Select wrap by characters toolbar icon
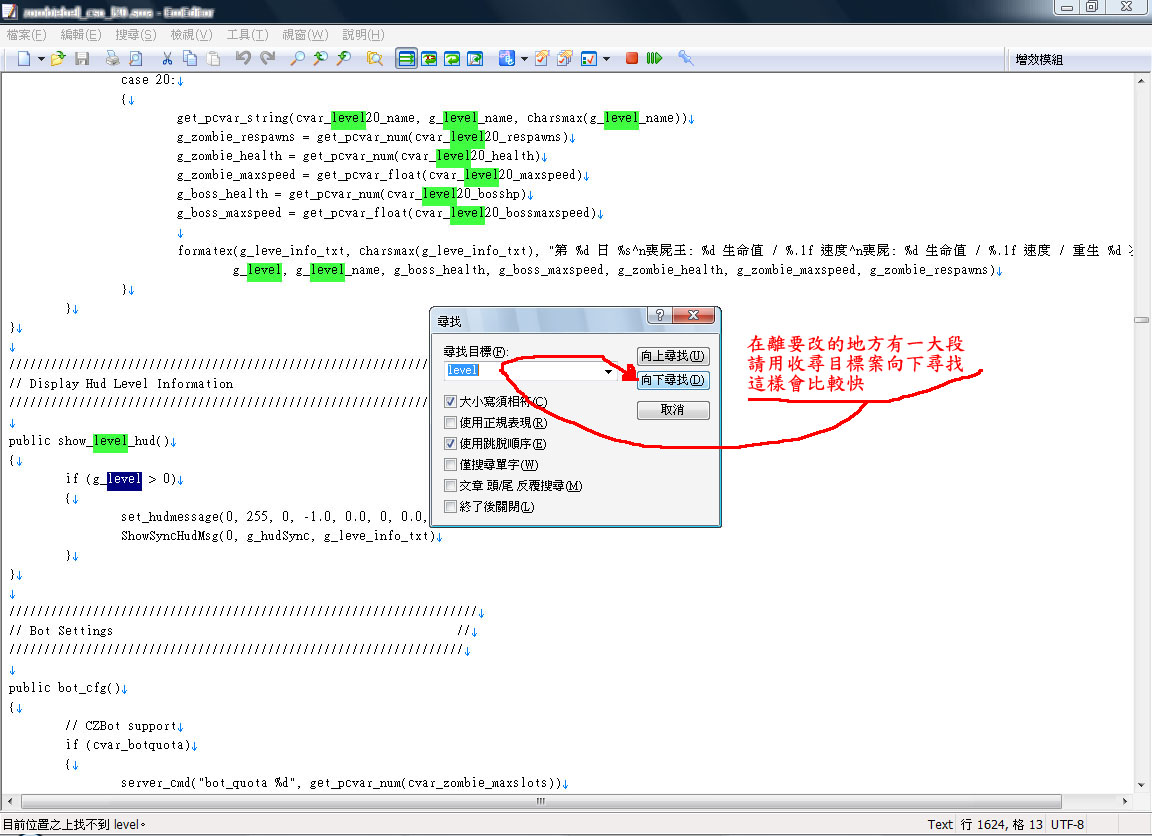This screenshot has height=836, width=1152. (x=429, y=59)
